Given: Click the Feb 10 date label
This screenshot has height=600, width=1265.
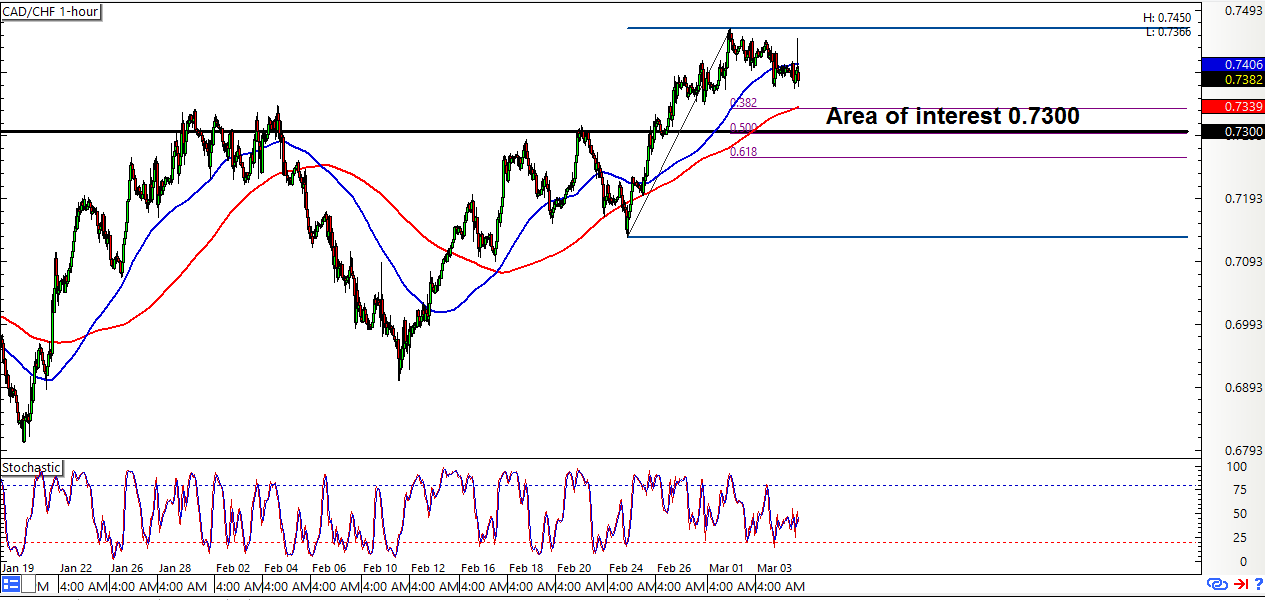Looking at the screenshot, I should pyautogui.click(x=379, y=567).
